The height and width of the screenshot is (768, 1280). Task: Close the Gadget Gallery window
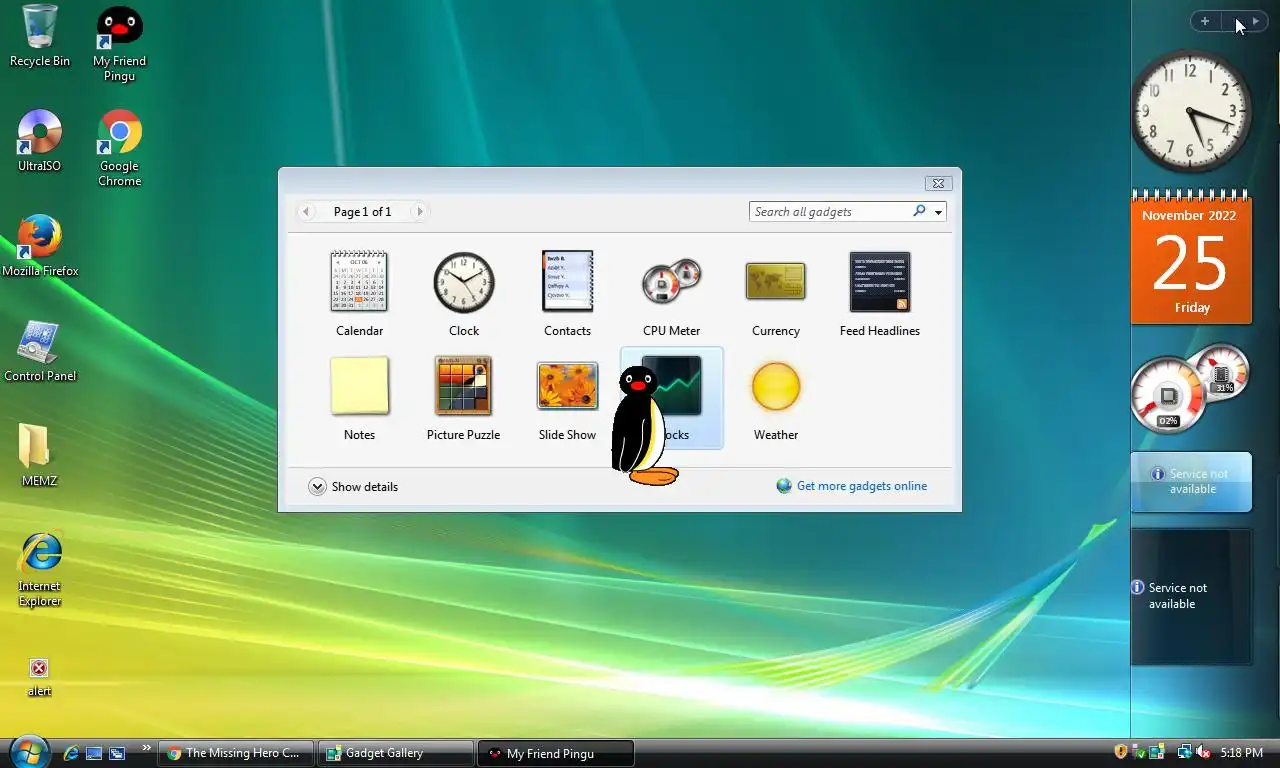click(x=937, y=183)
